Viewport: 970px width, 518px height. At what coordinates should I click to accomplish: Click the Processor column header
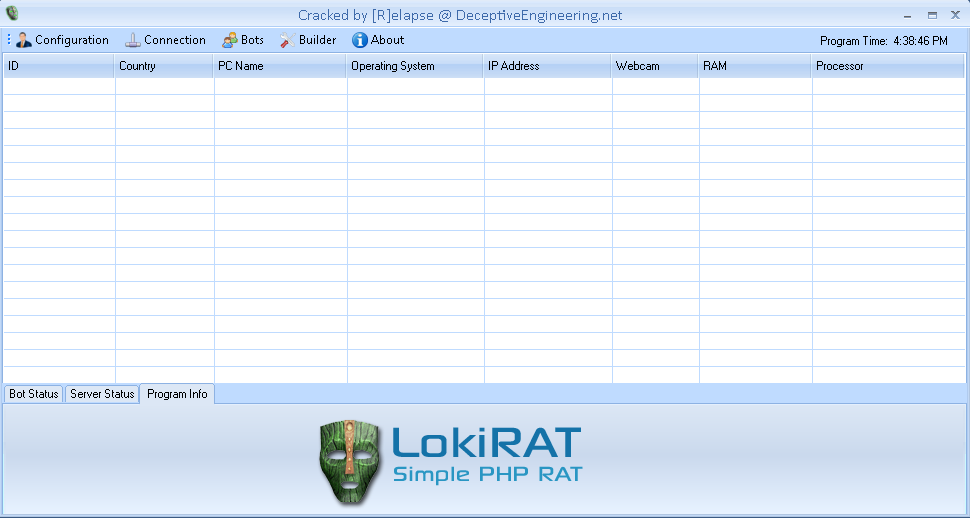pos(888,66)
